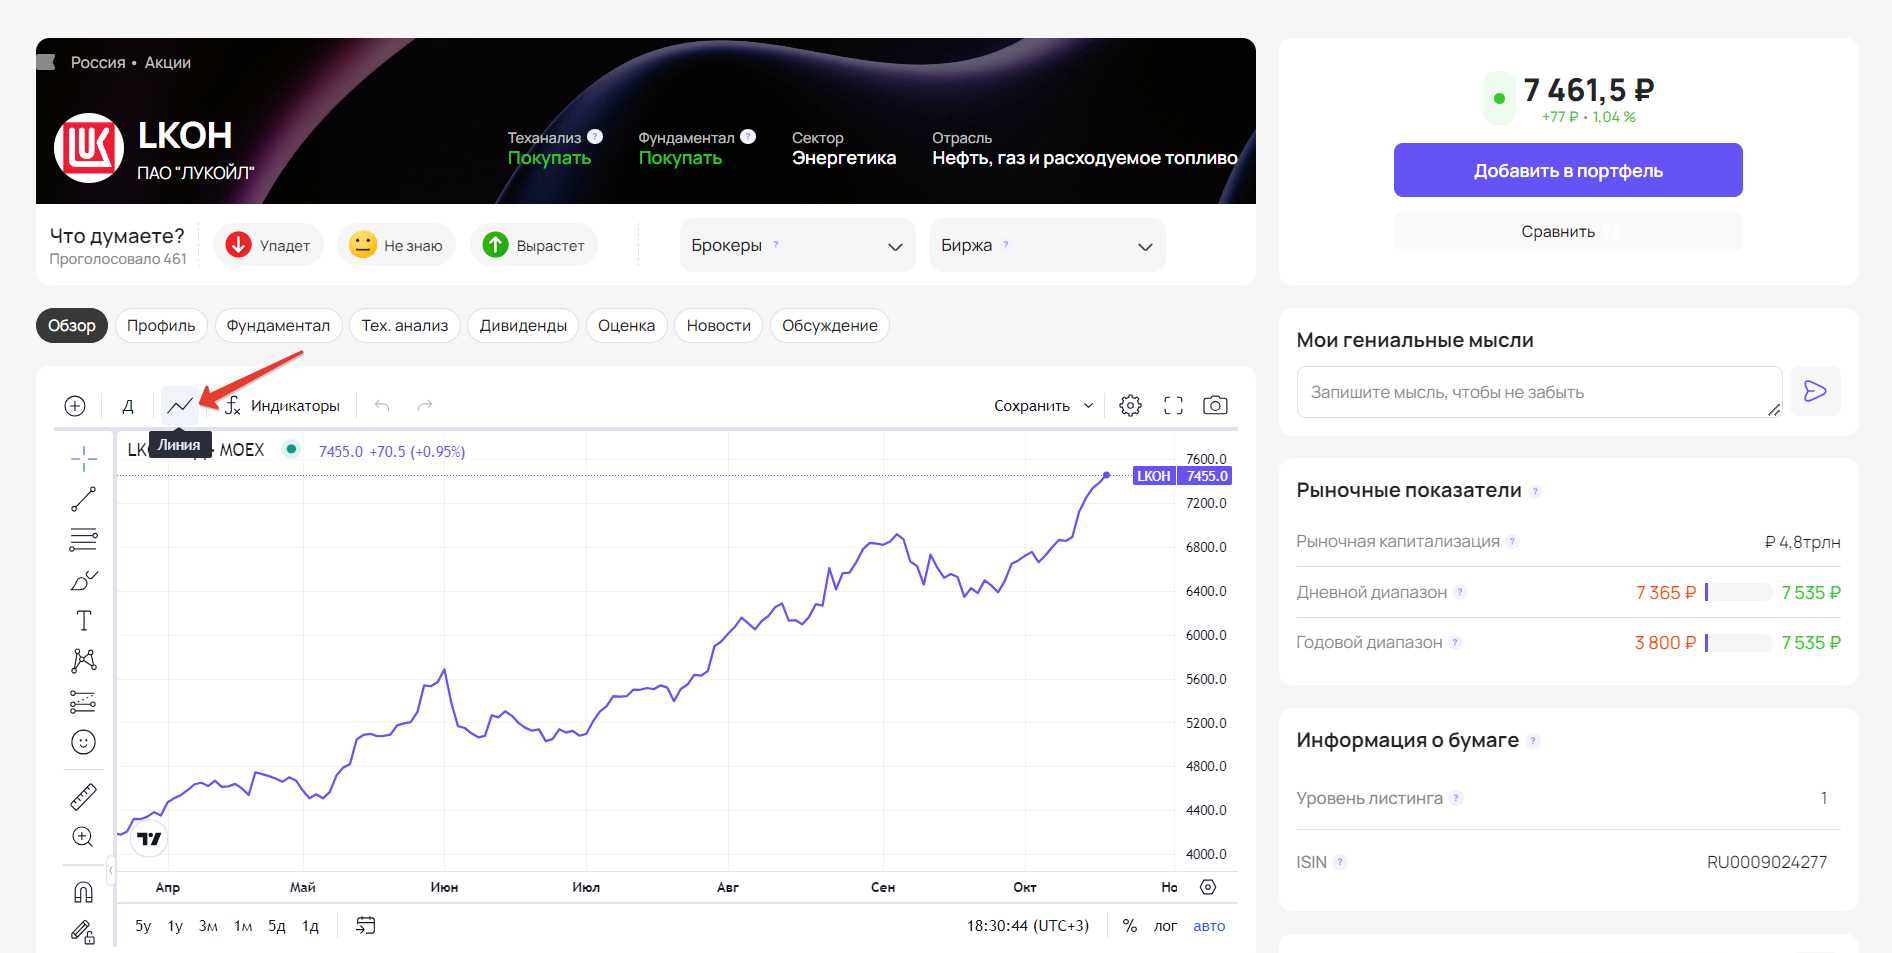Toggle the magnet mode icon
1892x953 pixels.
tap(84, 892)
